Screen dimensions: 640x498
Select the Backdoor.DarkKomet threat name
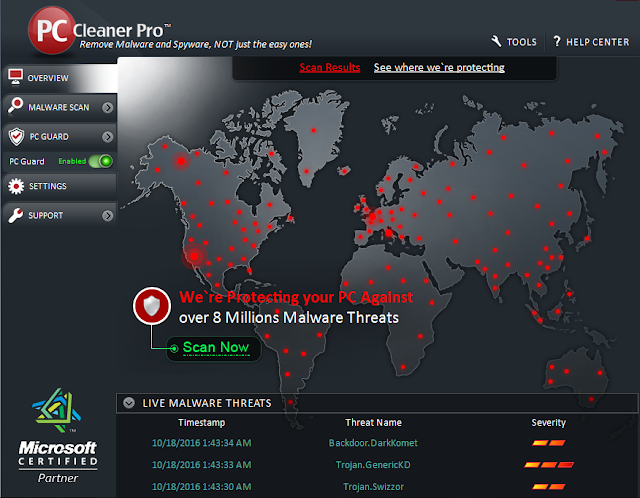(373, 443)
